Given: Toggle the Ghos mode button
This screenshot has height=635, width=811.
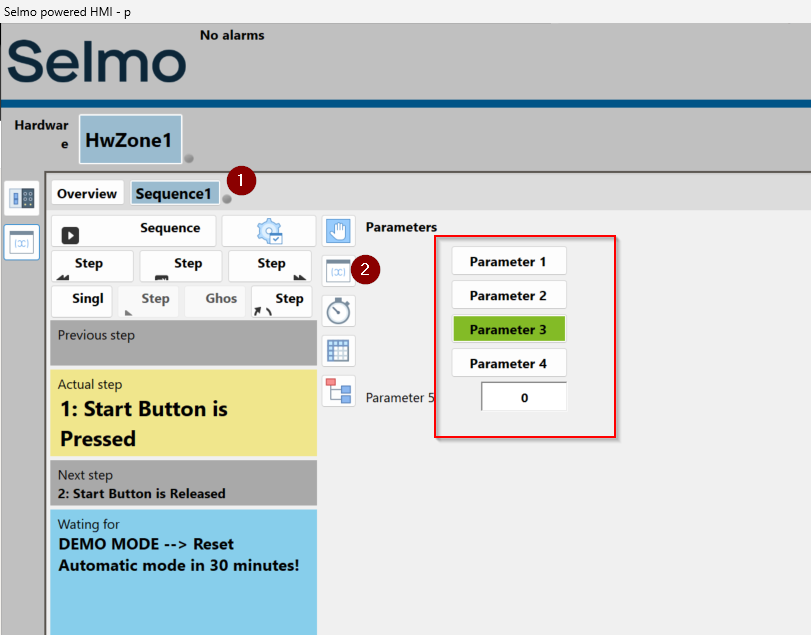Looking at the screenshot, I should click(215, 301).
